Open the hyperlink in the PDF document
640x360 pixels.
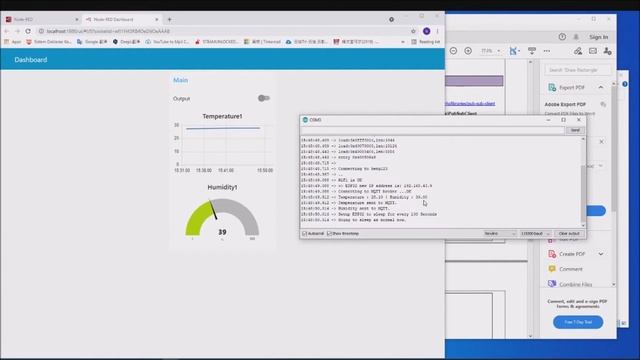click(470, 104)
